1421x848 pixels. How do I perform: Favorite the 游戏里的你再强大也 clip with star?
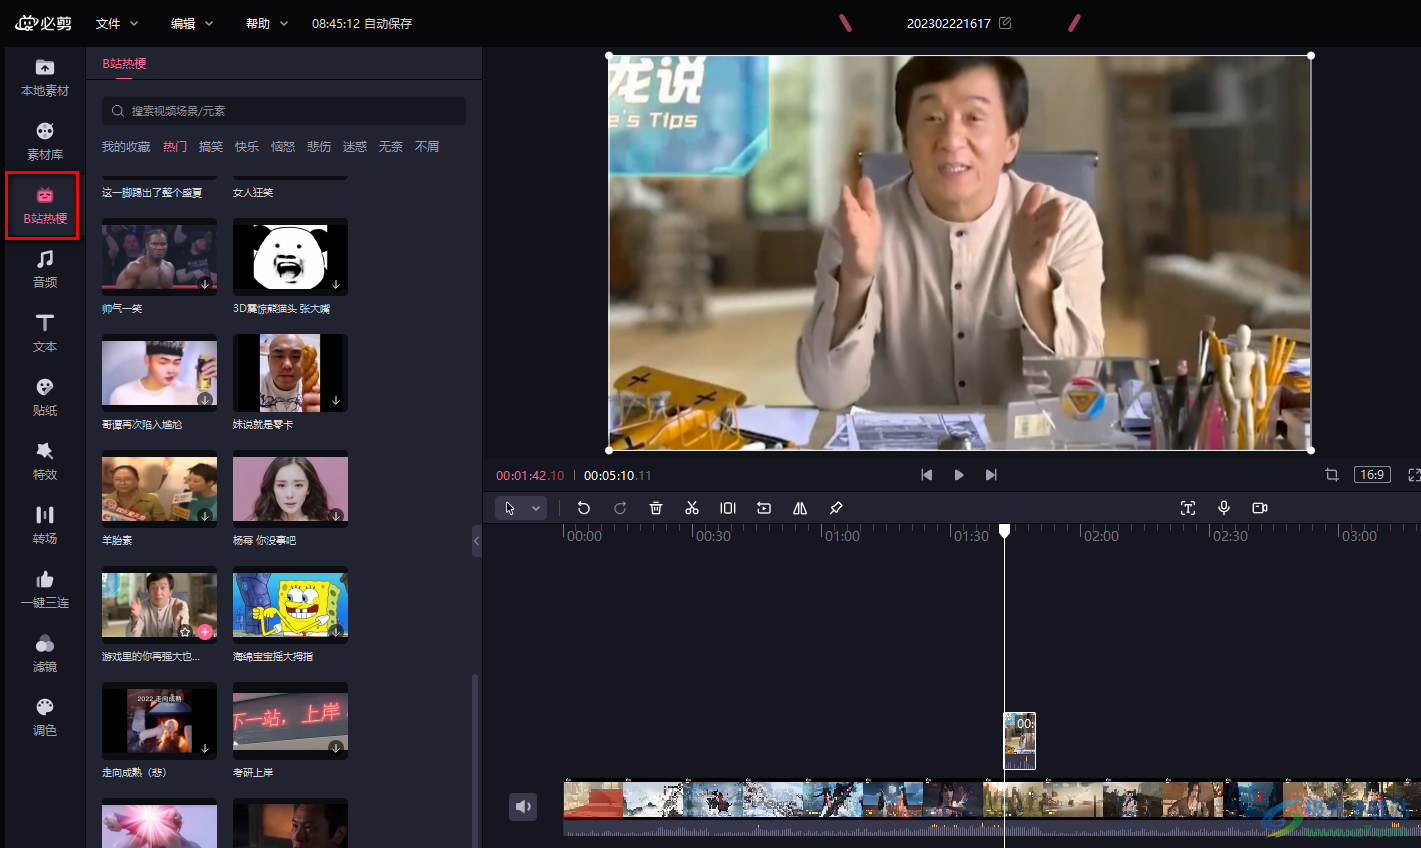pos(185,631)
